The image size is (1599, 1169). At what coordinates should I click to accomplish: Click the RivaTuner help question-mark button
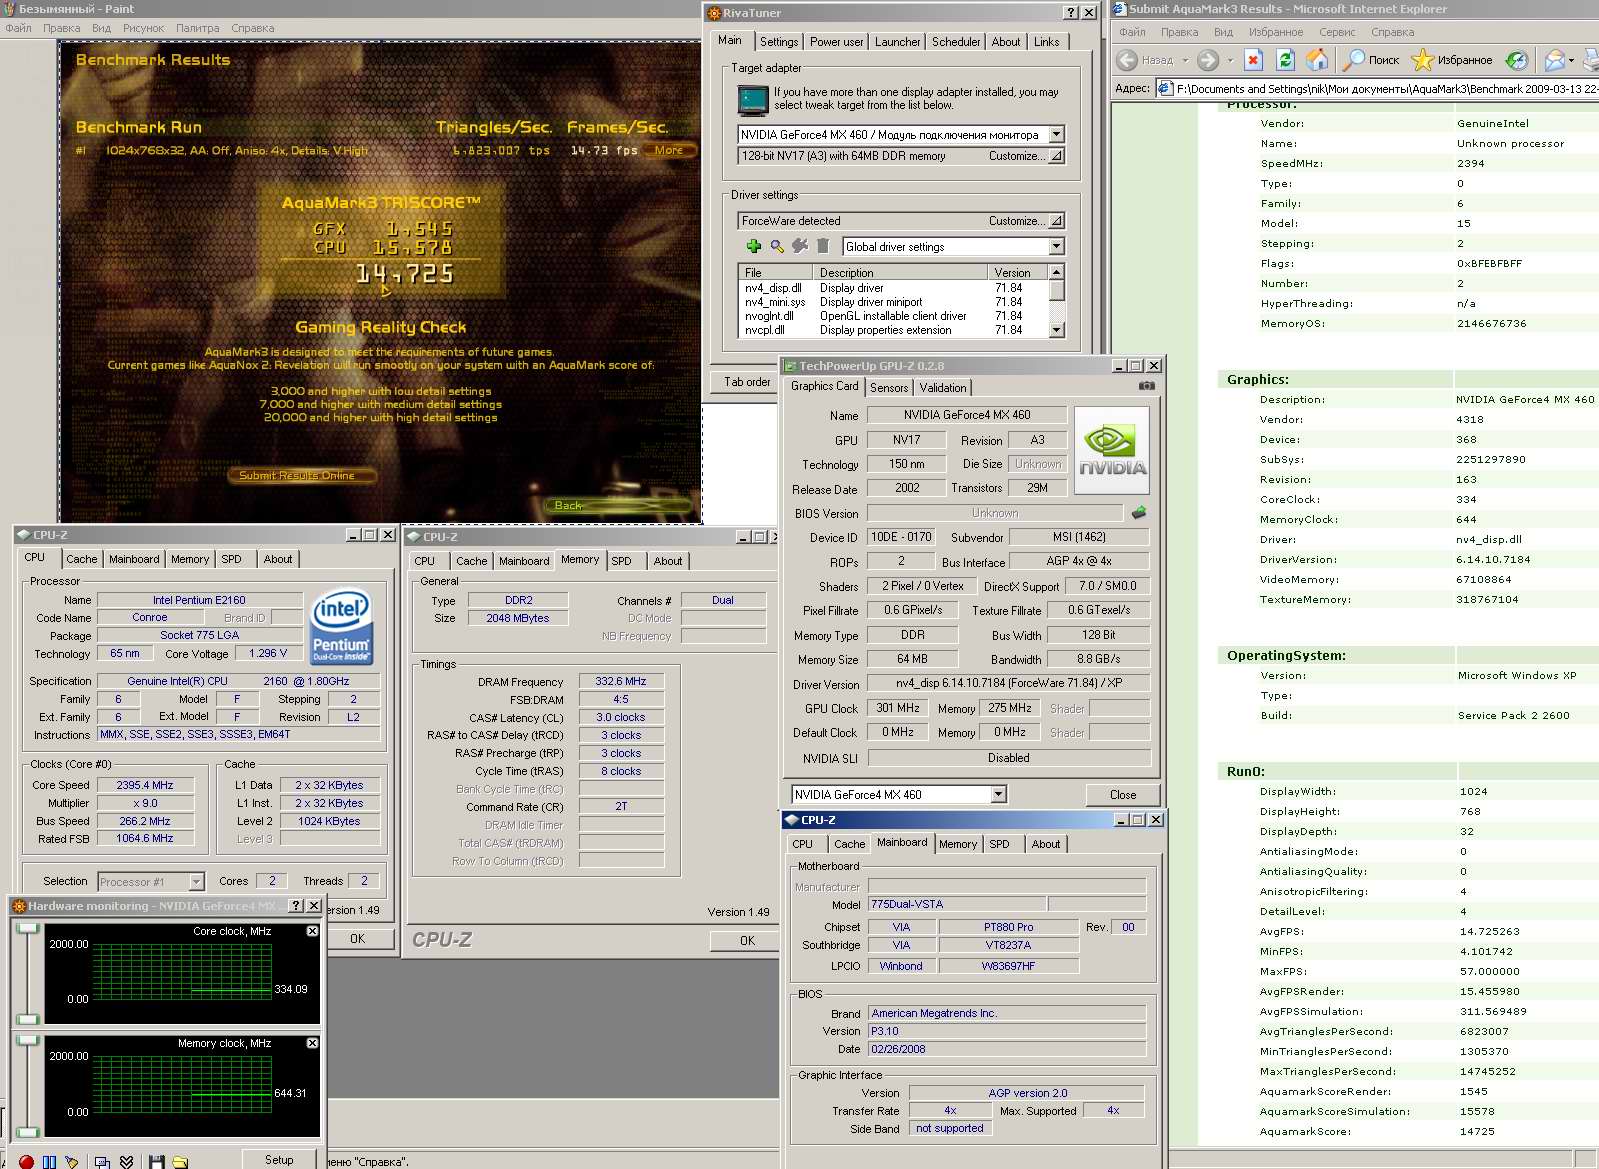[1071, 13]
